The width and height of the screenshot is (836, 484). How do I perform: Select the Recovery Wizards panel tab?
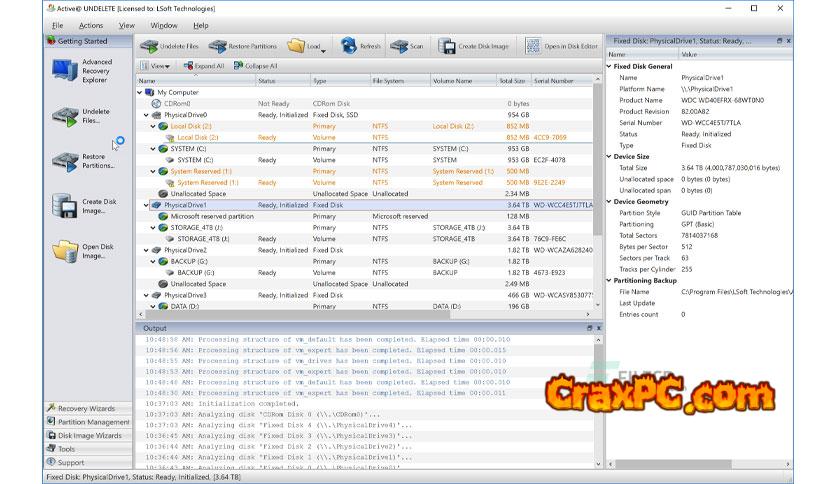tap(87, 408)
